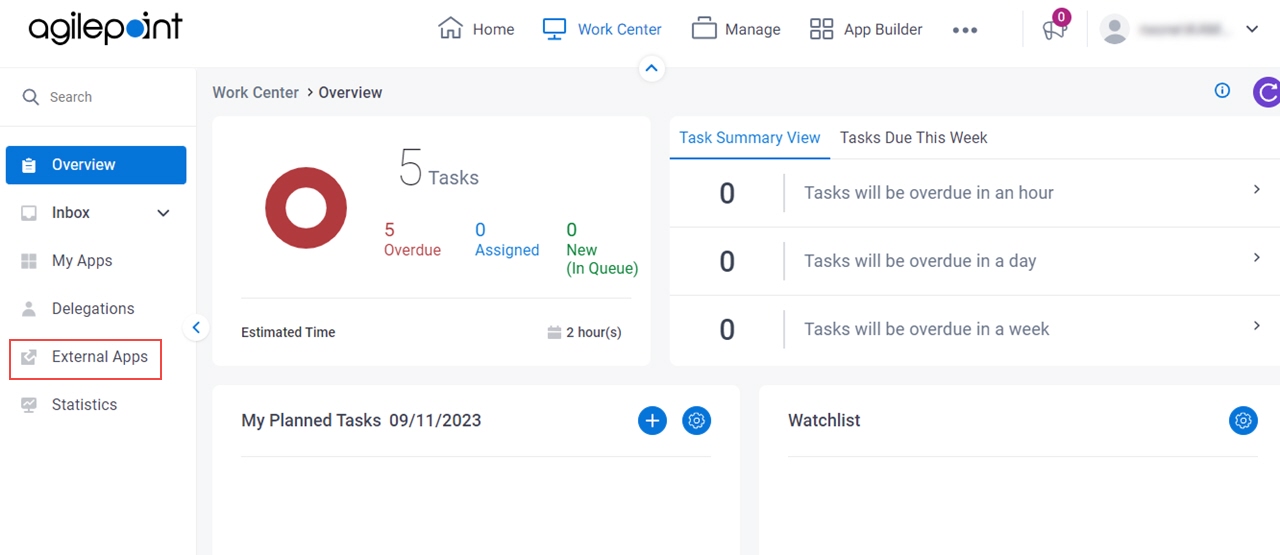
Task: Open My Planned Tasks settings gear
Action: point(697,421)
